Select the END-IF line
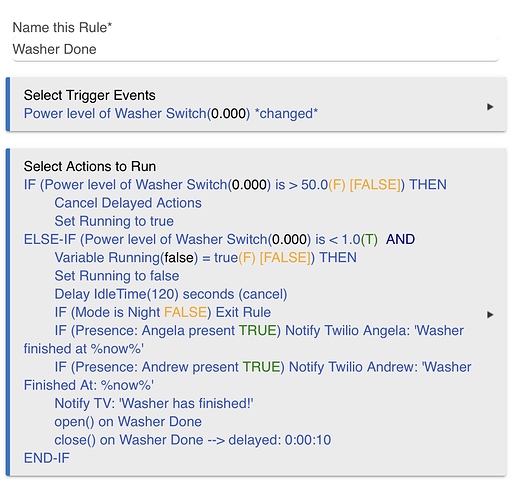 click(x=47, y=458)
